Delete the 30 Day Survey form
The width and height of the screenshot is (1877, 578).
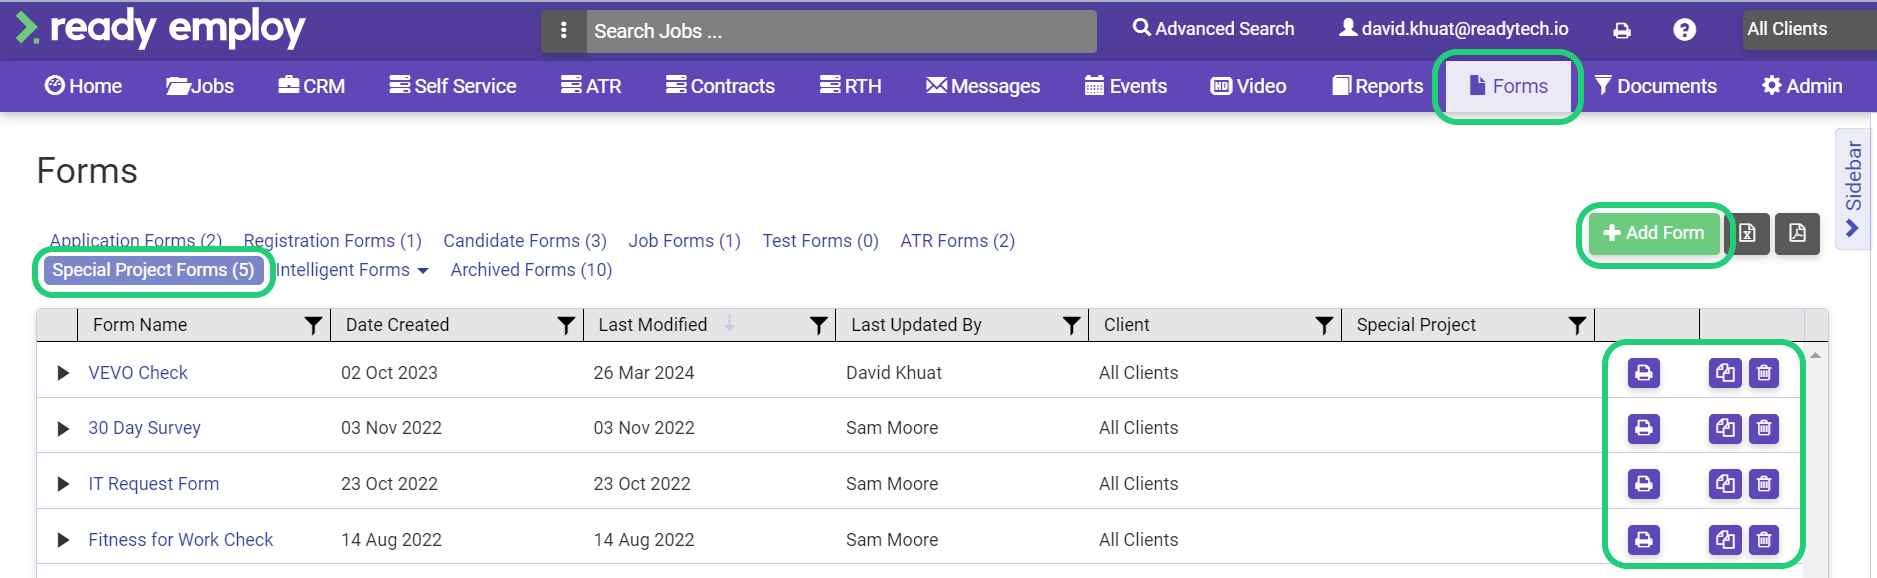coord(1764,428)
